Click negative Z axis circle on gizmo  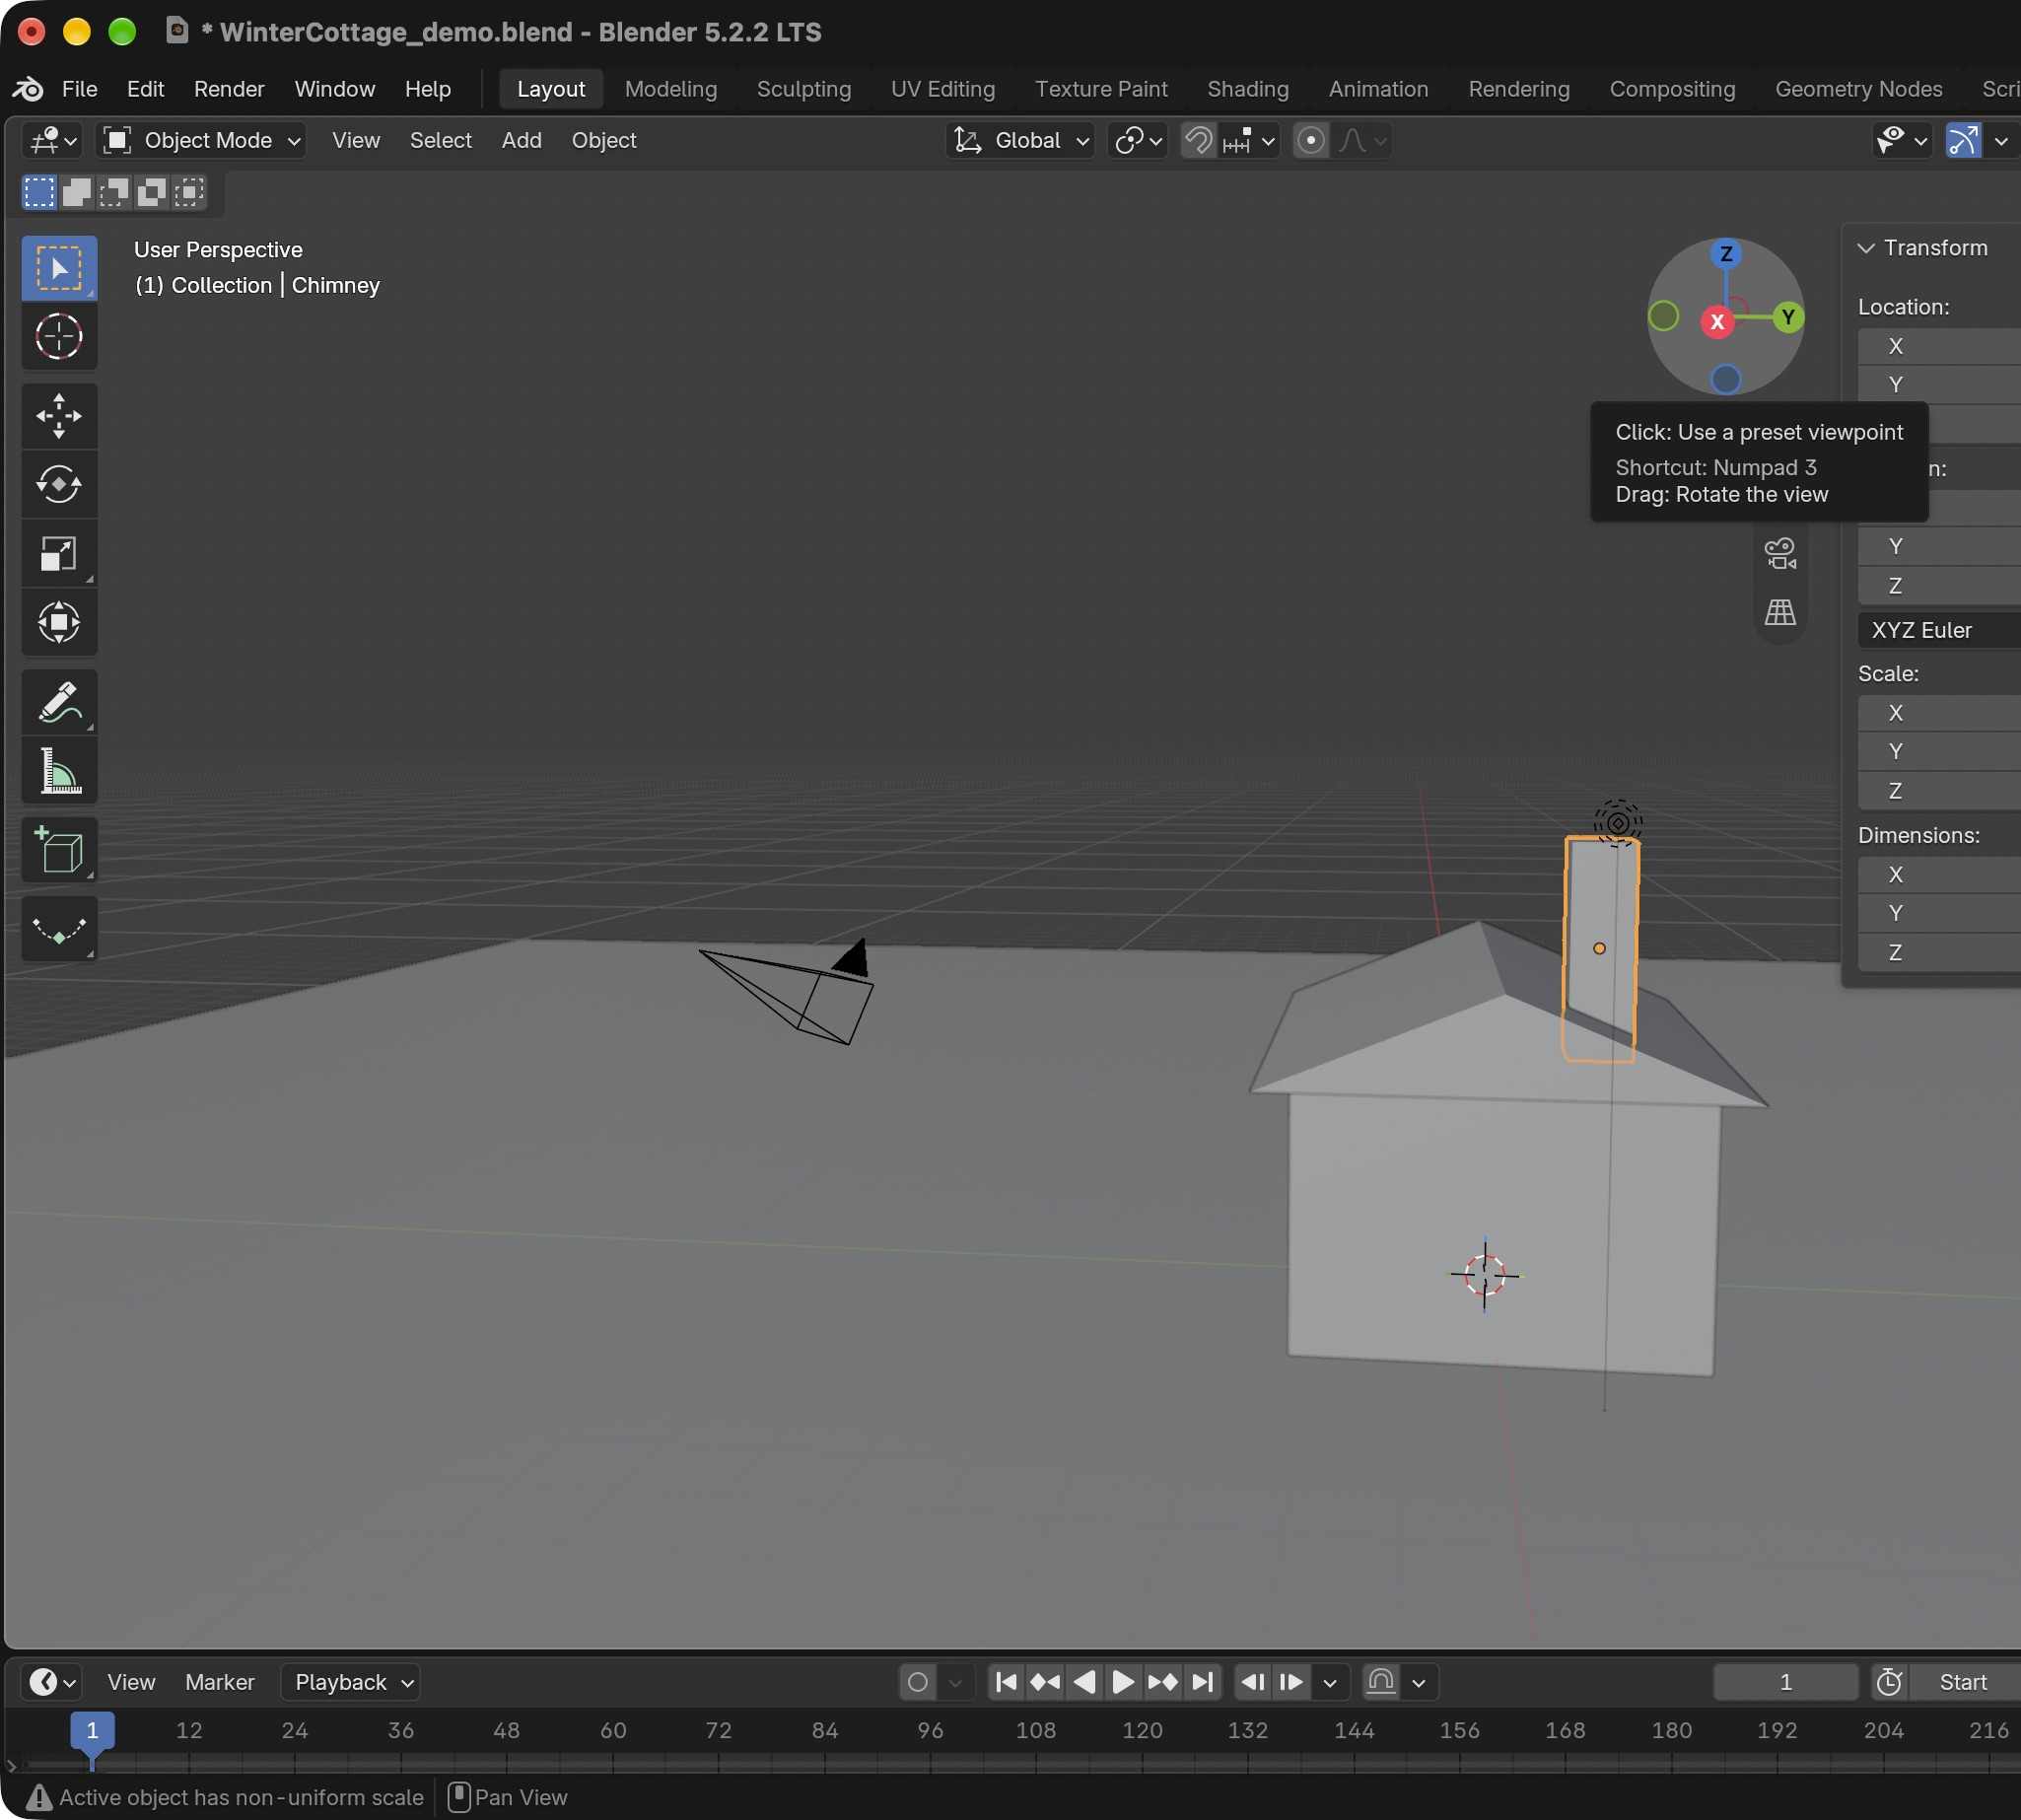click(x=1726, y=380)
